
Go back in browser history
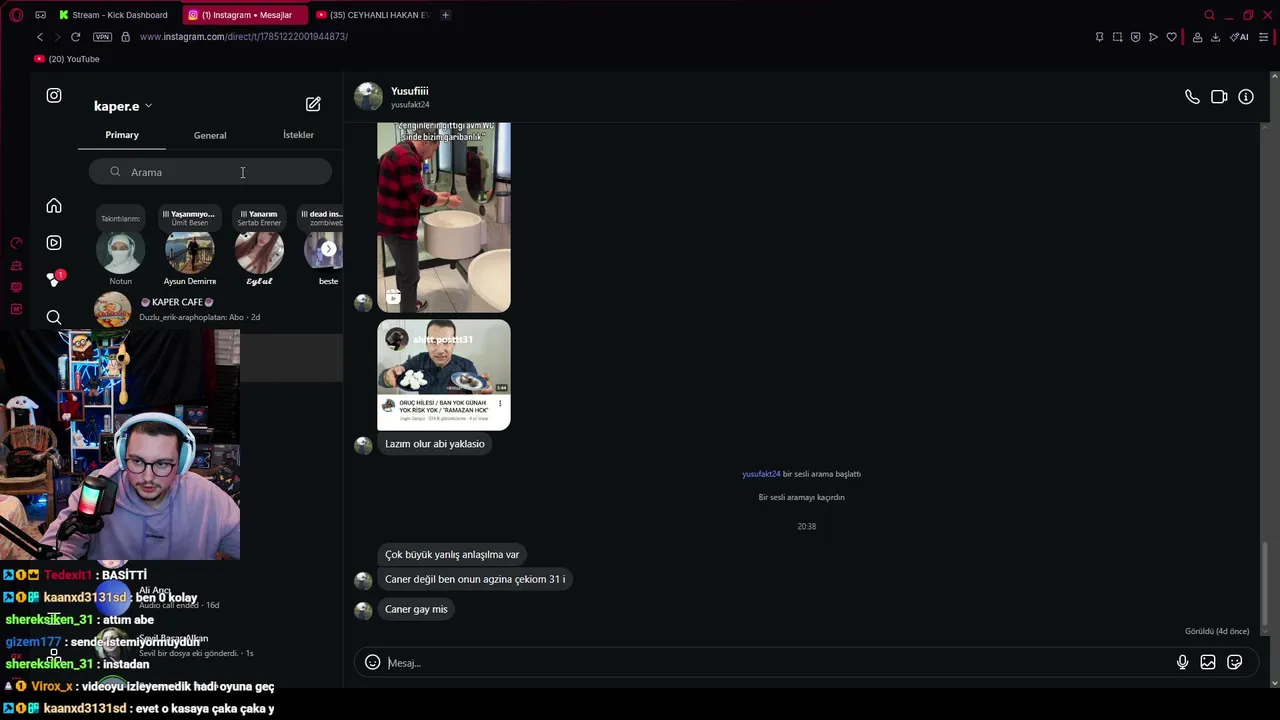(x=40, y=37)
